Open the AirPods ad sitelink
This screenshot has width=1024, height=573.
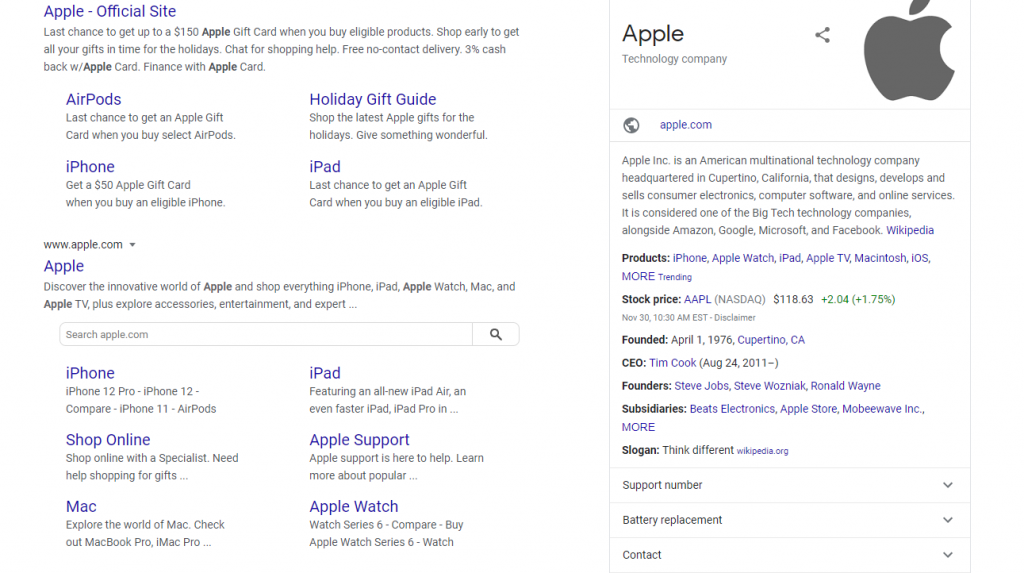click(x=93, y=99)
